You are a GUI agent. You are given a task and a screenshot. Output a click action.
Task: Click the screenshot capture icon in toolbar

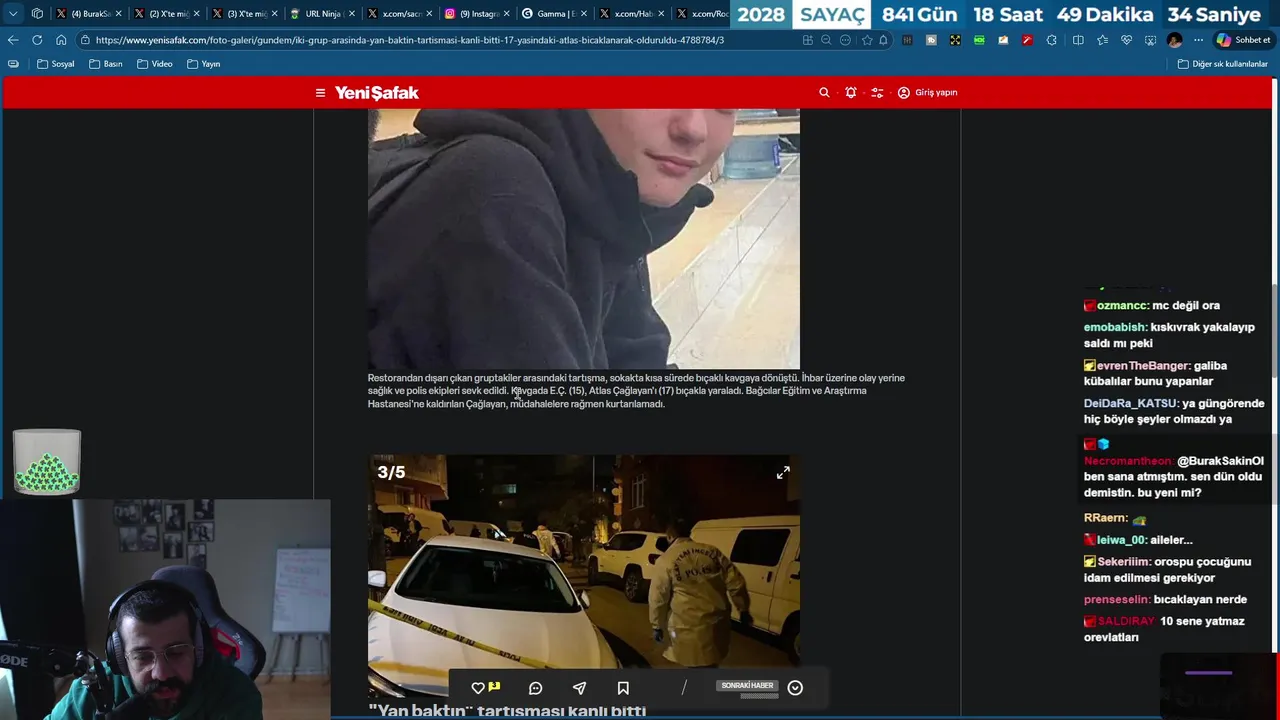coord(1150,40)
